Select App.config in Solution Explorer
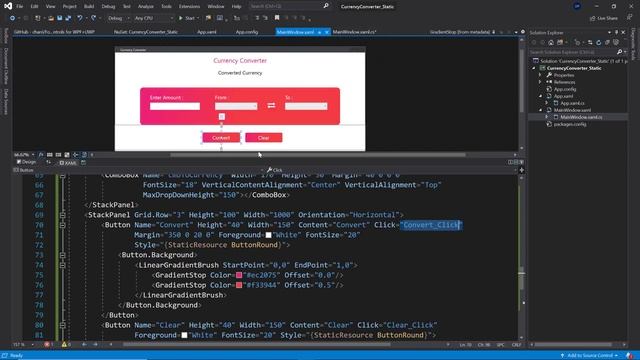This screenshot has width=640, height=360. pos(565,89)
